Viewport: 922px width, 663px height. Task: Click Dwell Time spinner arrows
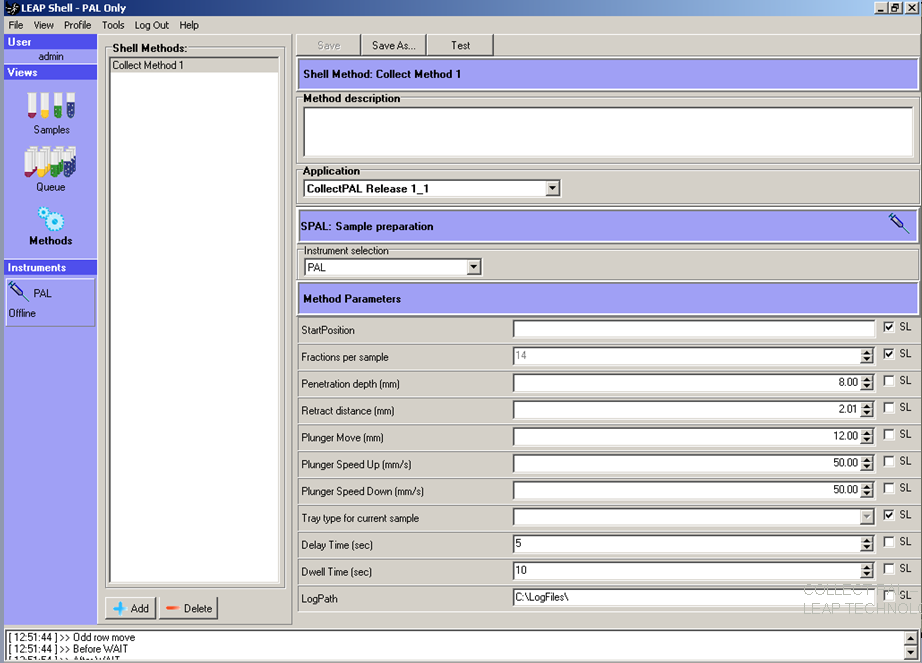pyautogui.click(x=867, y=571)
